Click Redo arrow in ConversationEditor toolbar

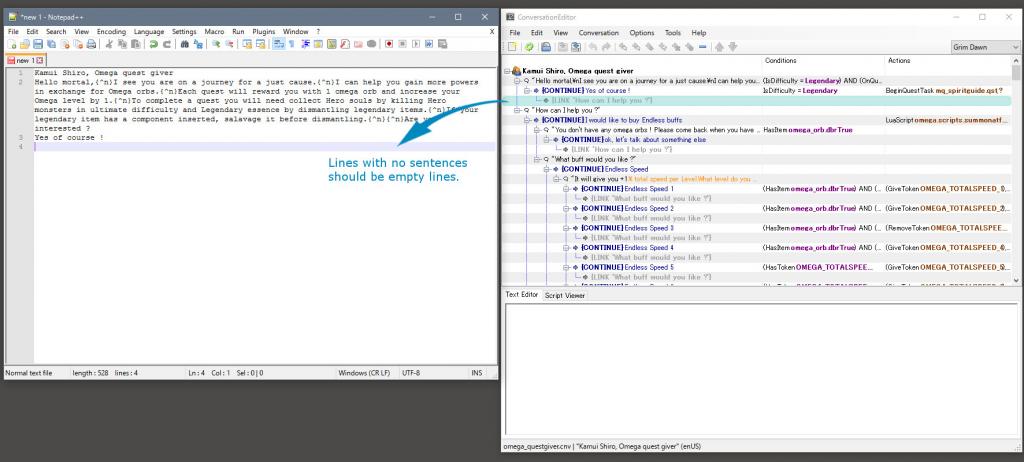[606, 46]
